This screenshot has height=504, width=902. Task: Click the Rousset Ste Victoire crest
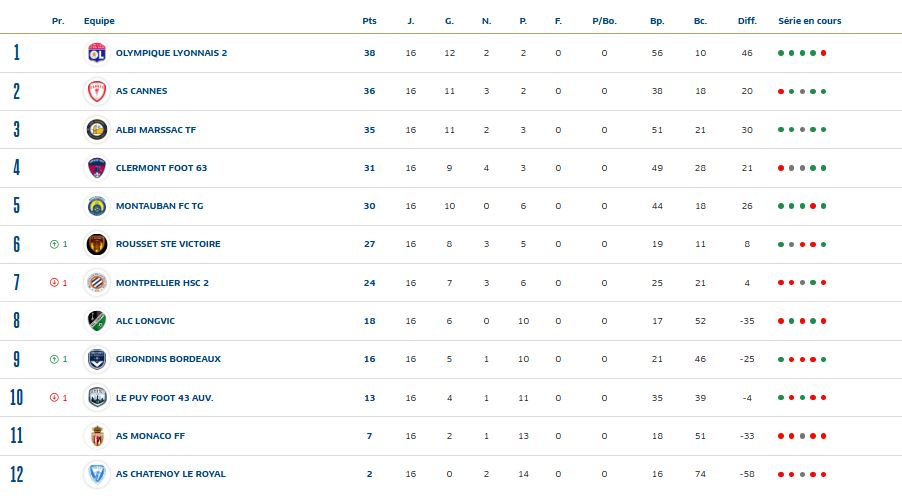pos(97,244)
